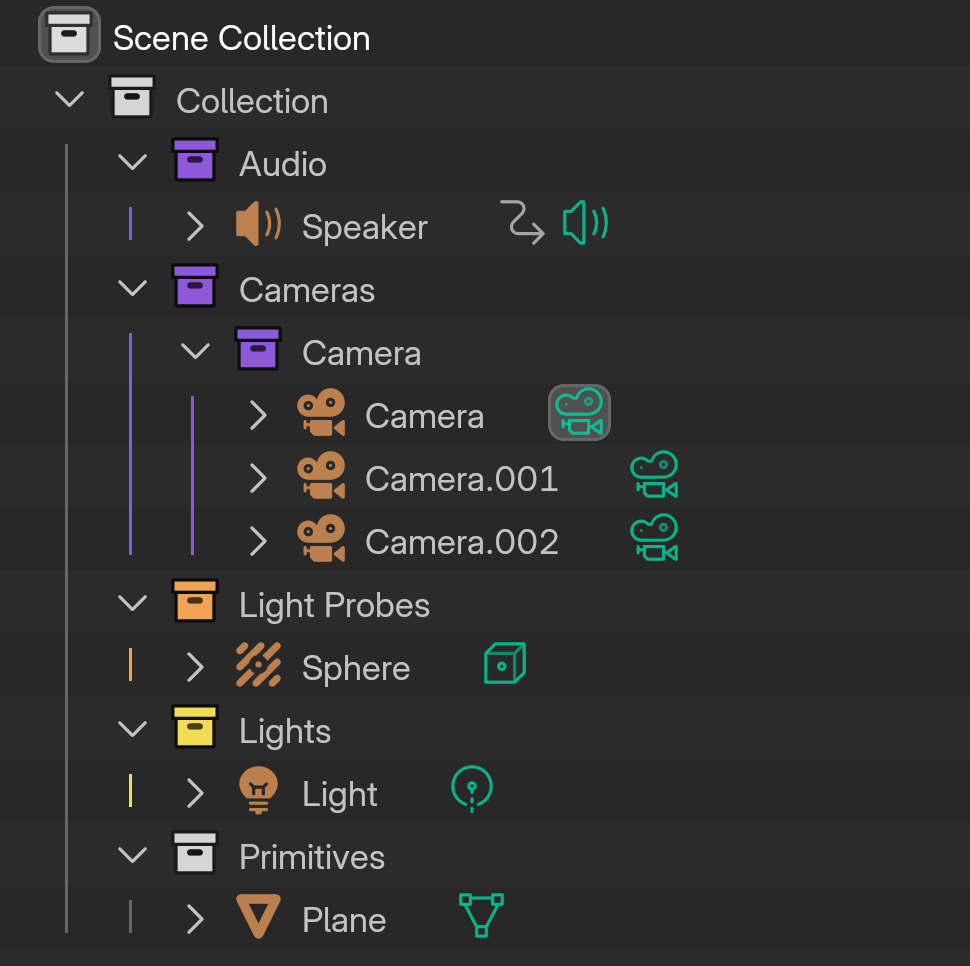This screenshot has height=966, width=970.
Task: Expand the Camera.002 object
Action: click(x=258, y=541)
